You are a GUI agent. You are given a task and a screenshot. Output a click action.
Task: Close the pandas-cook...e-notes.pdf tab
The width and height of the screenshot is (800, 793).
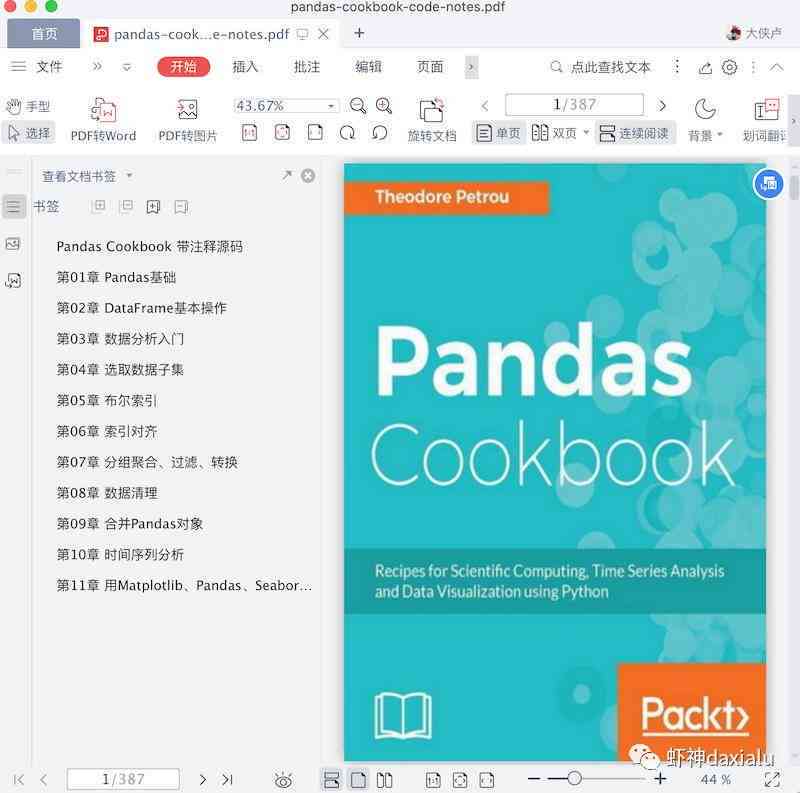pyautogui.click(x=323, y=34)
